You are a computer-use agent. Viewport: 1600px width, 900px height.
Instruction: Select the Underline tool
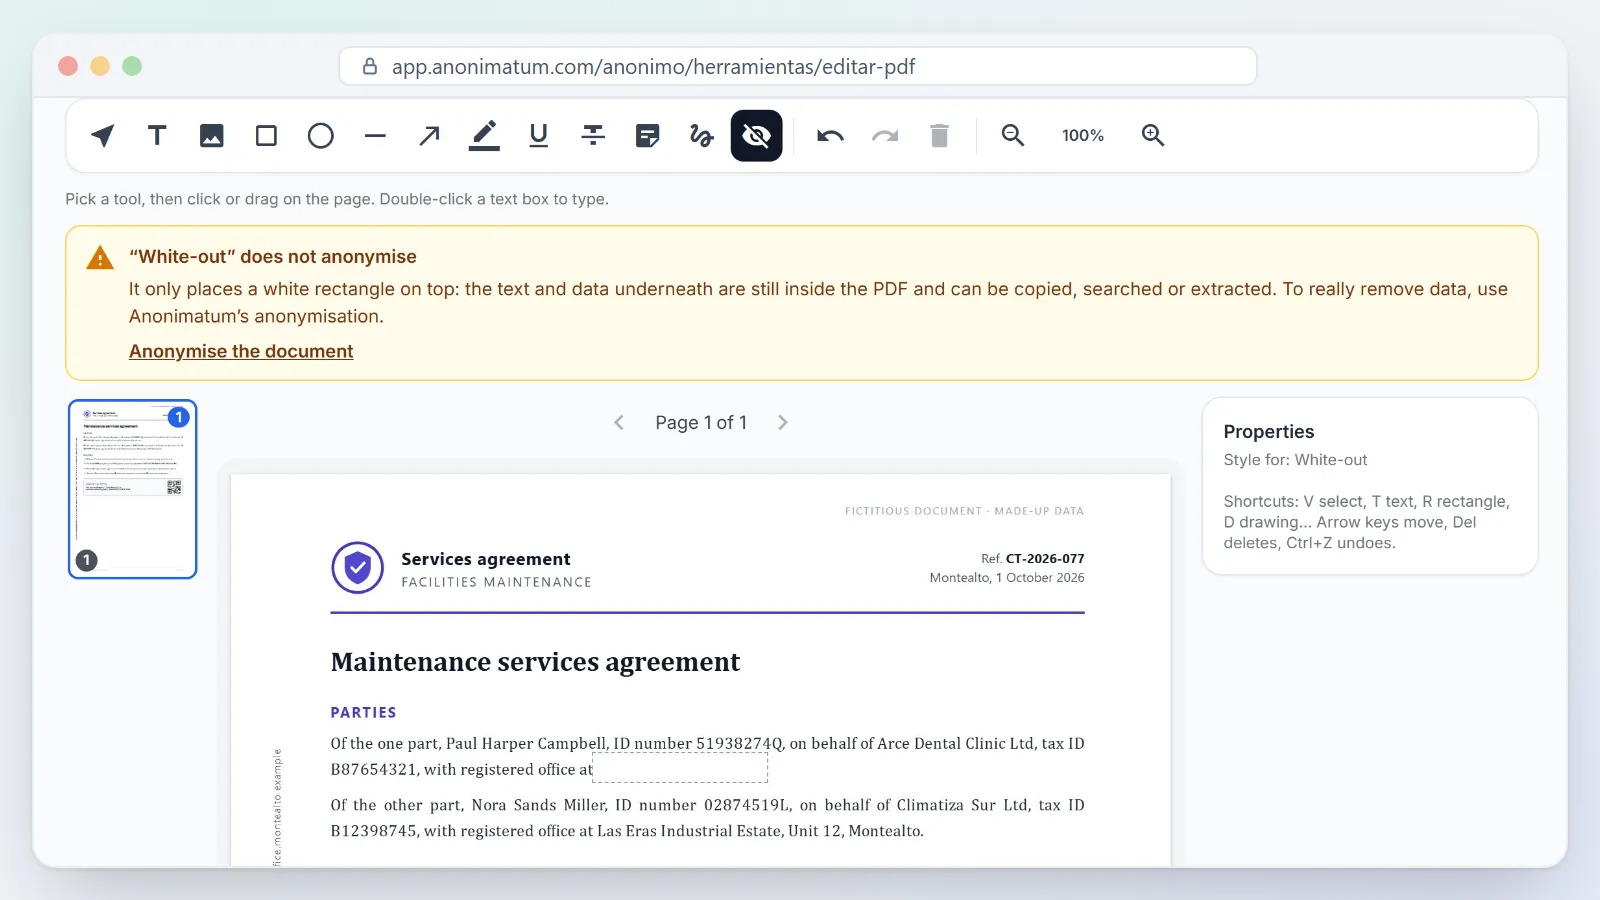(539, 136)
